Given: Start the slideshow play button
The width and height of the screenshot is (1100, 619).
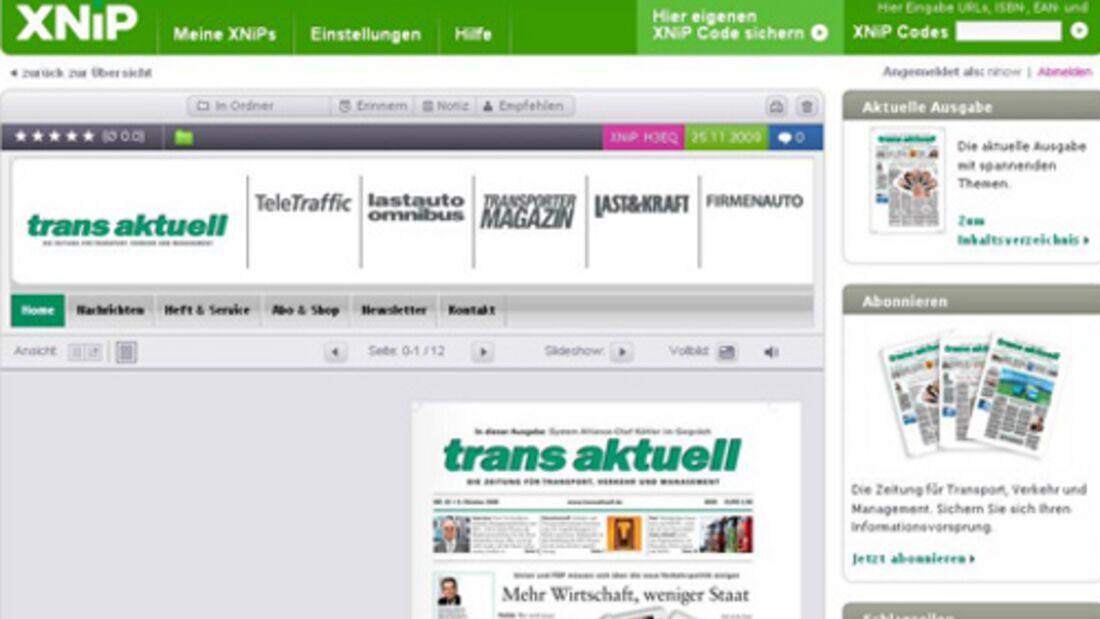Looking at the screenshot, I should click(621, 352).
